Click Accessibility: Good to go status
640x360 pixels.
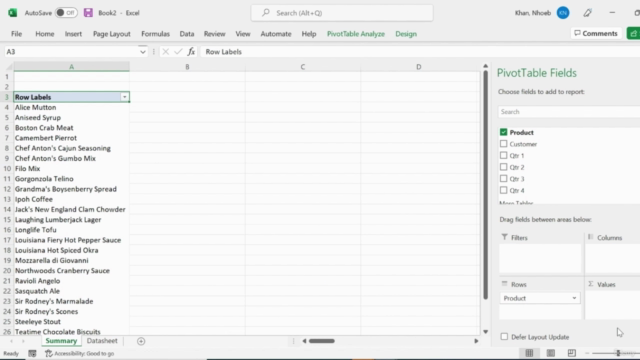point(80,353)
